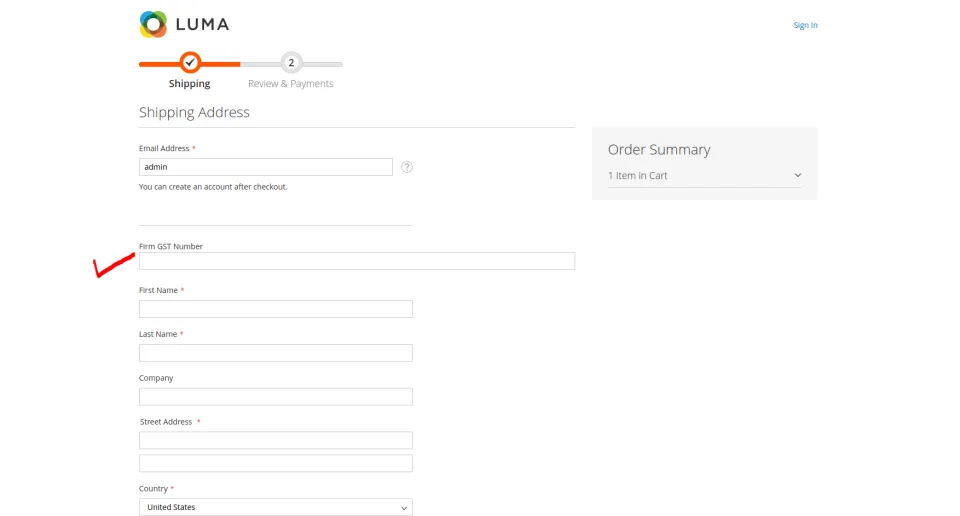Go to Review & Payments step 2
Viewport: 960px width, 516px height.
(291, 62)
